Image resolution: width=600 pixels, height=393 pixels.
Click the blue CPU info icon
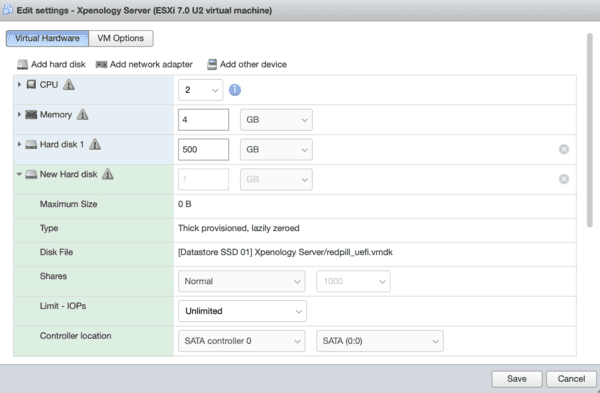[x=235, y=90]
